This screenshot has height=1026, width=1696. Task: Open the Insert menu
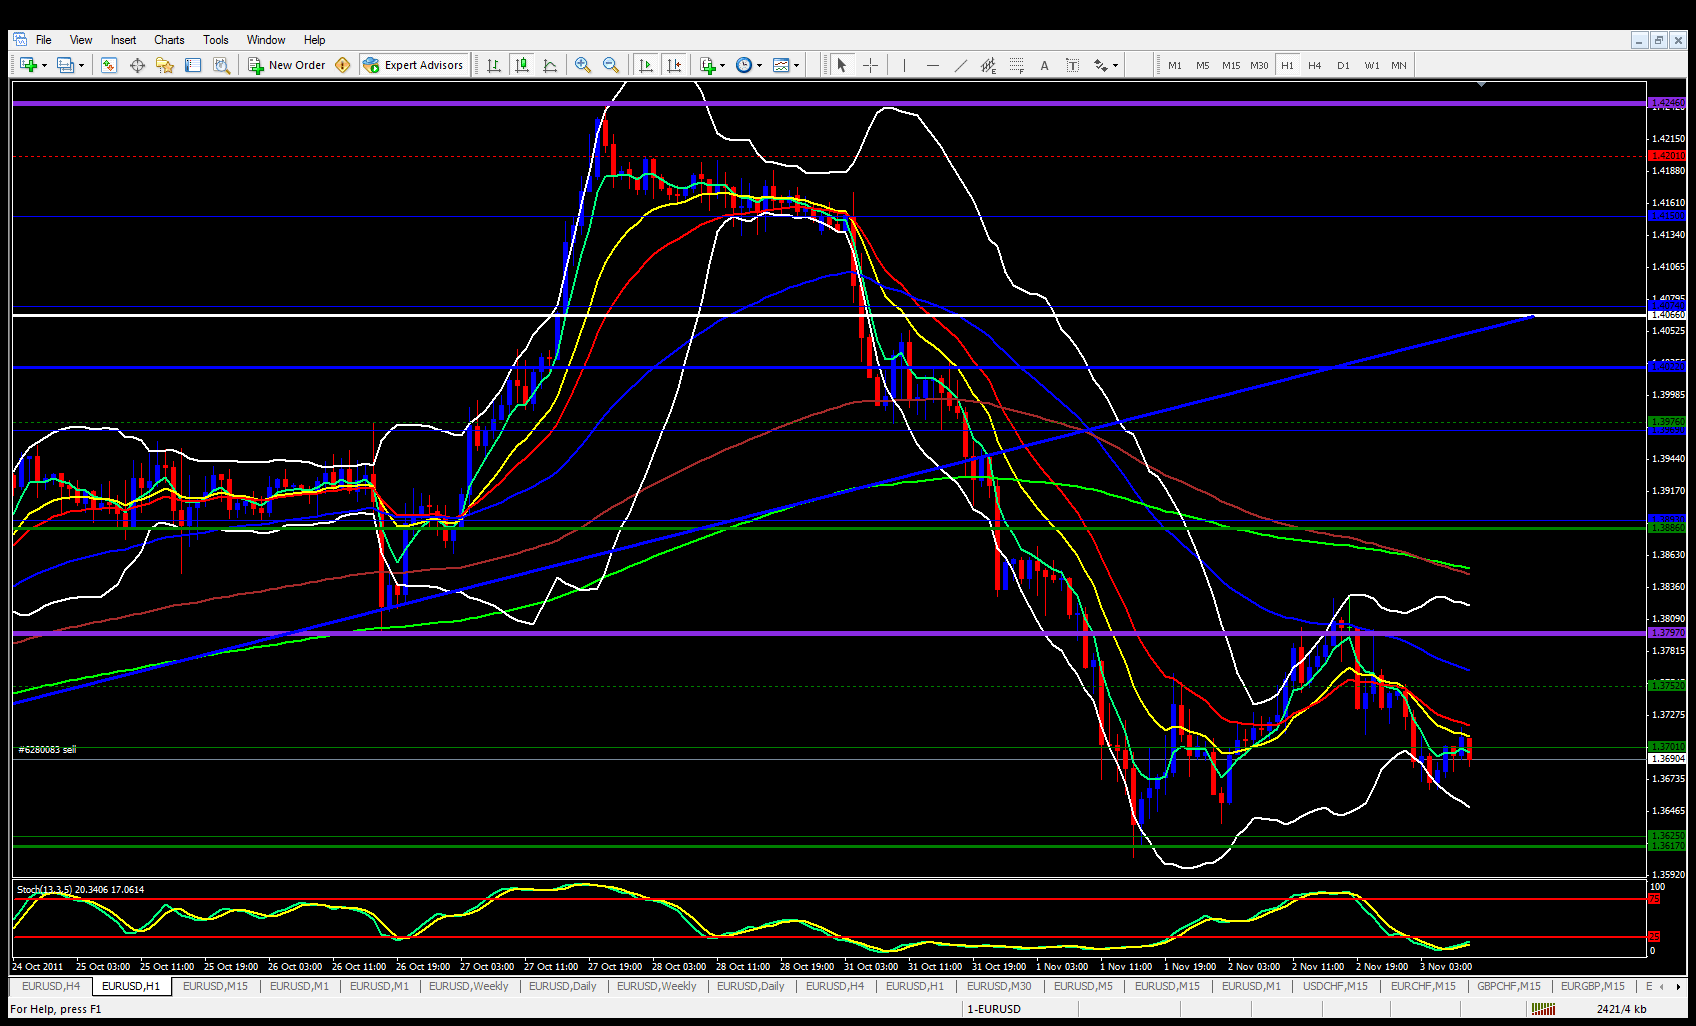(123, 40)
